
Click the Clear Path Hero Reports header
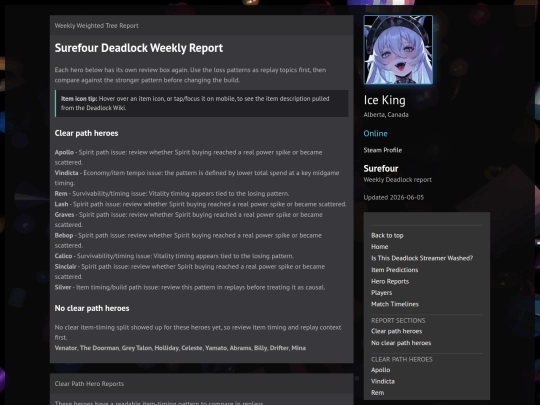(89, 384)
